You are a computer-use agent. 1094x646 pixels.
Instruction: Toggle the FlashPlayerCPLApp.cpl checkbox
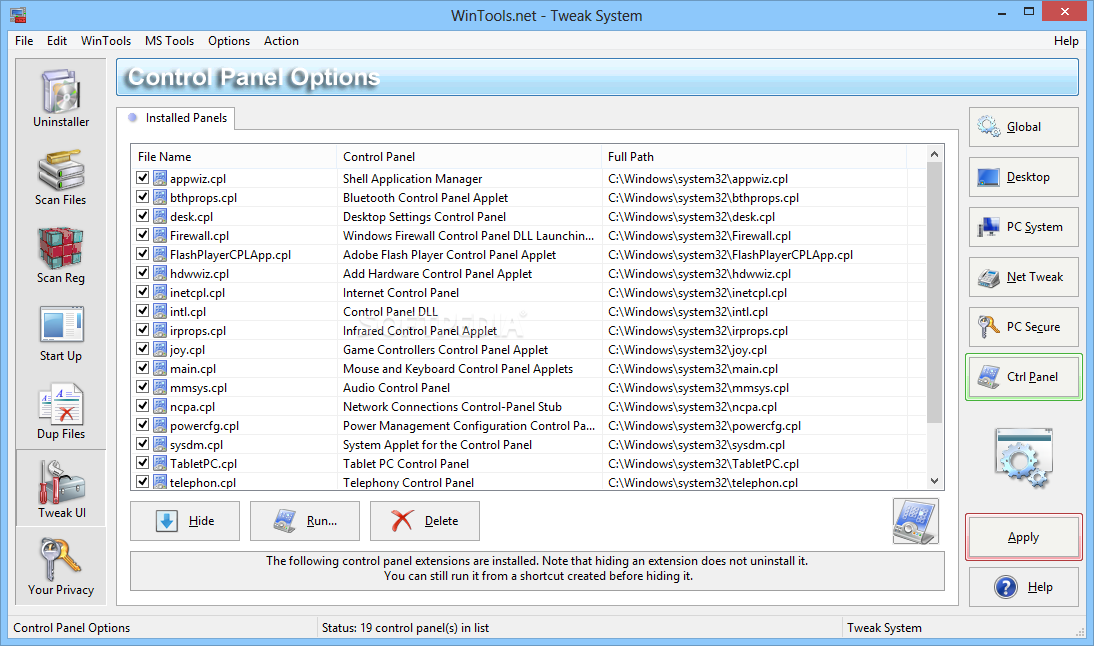143,255
